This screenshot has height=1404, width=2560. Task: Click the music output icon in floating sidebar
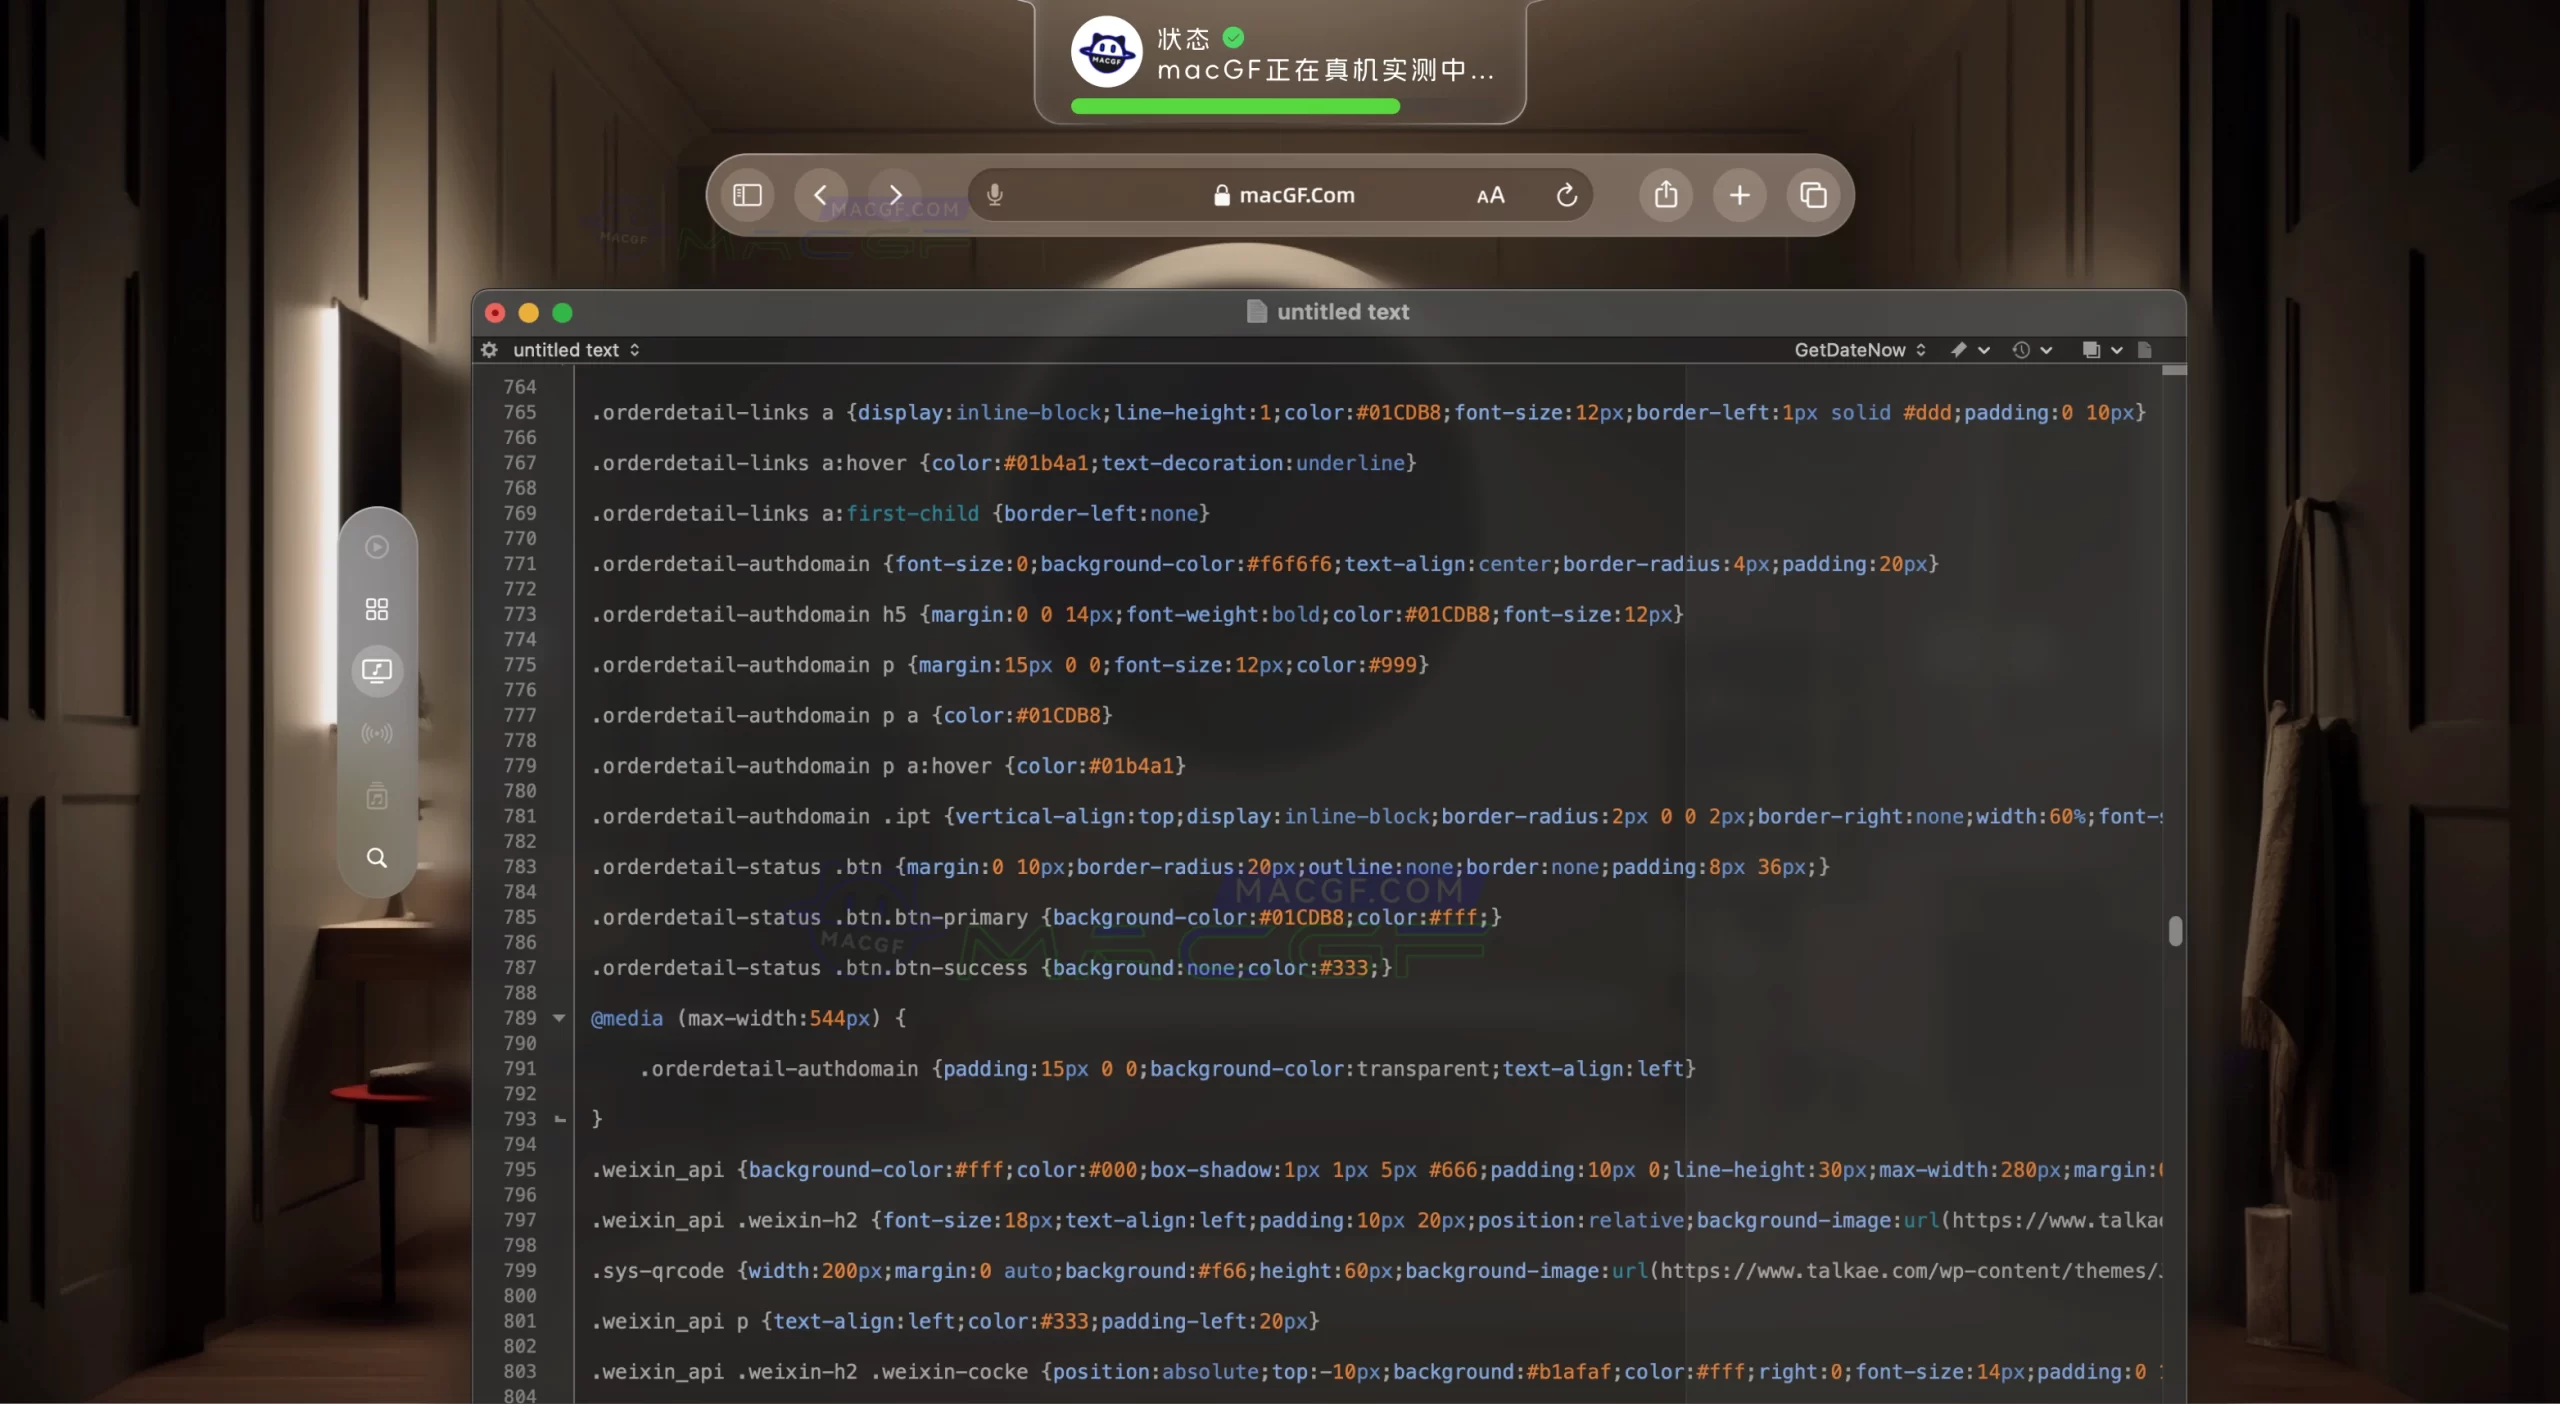(376, 796)
